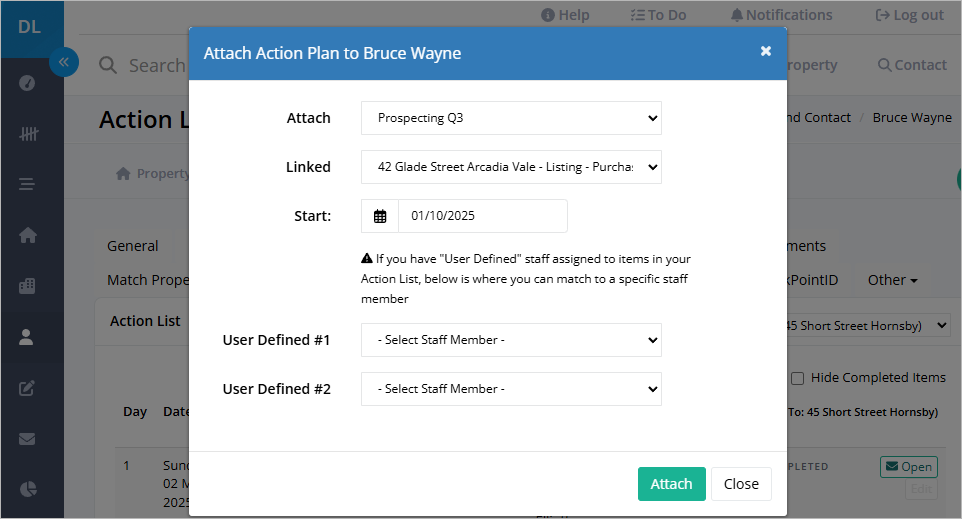962x519 pixels.
Task: Close the Attach Action Plan dialog with X
Action: point(766,51)
